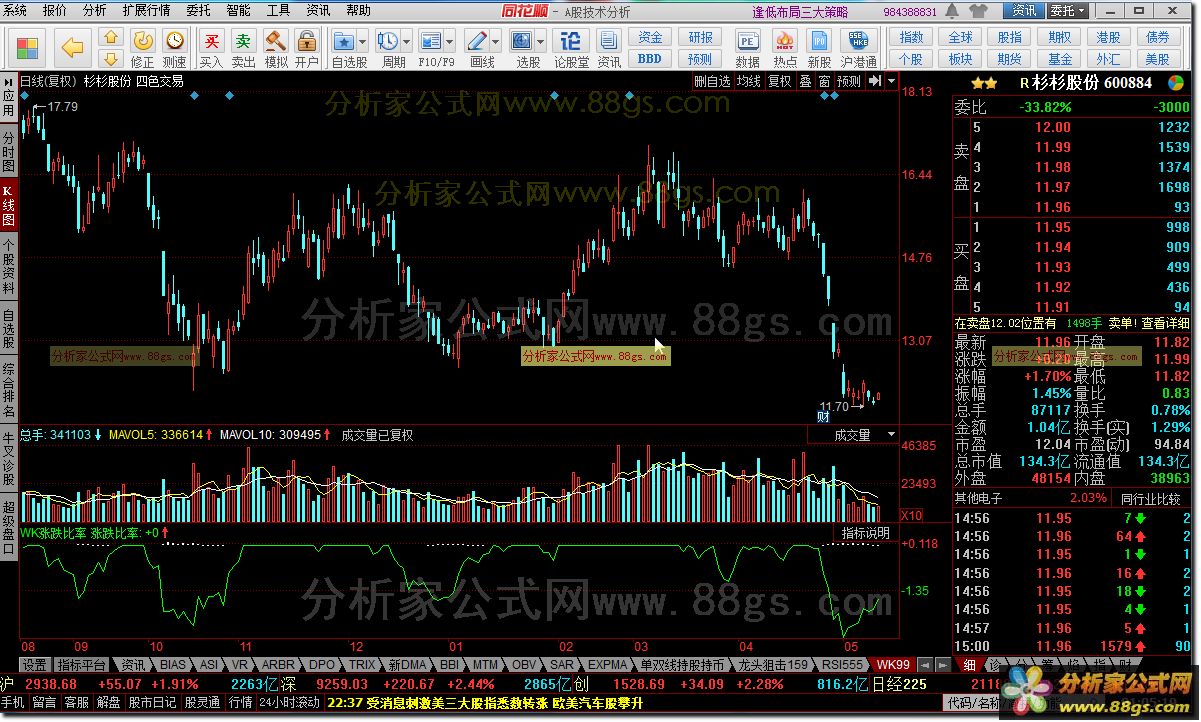The image size is (1201, 722).
Task: Switch to the 分时图 side tab
Action: point(9,152)
